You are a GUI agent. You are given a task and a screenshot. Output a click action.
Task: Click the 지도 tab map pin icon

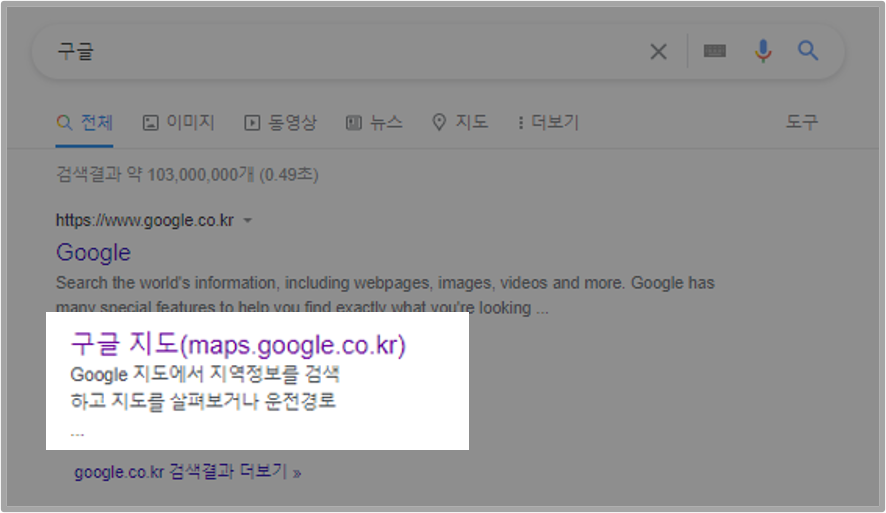tap(439, 123)
